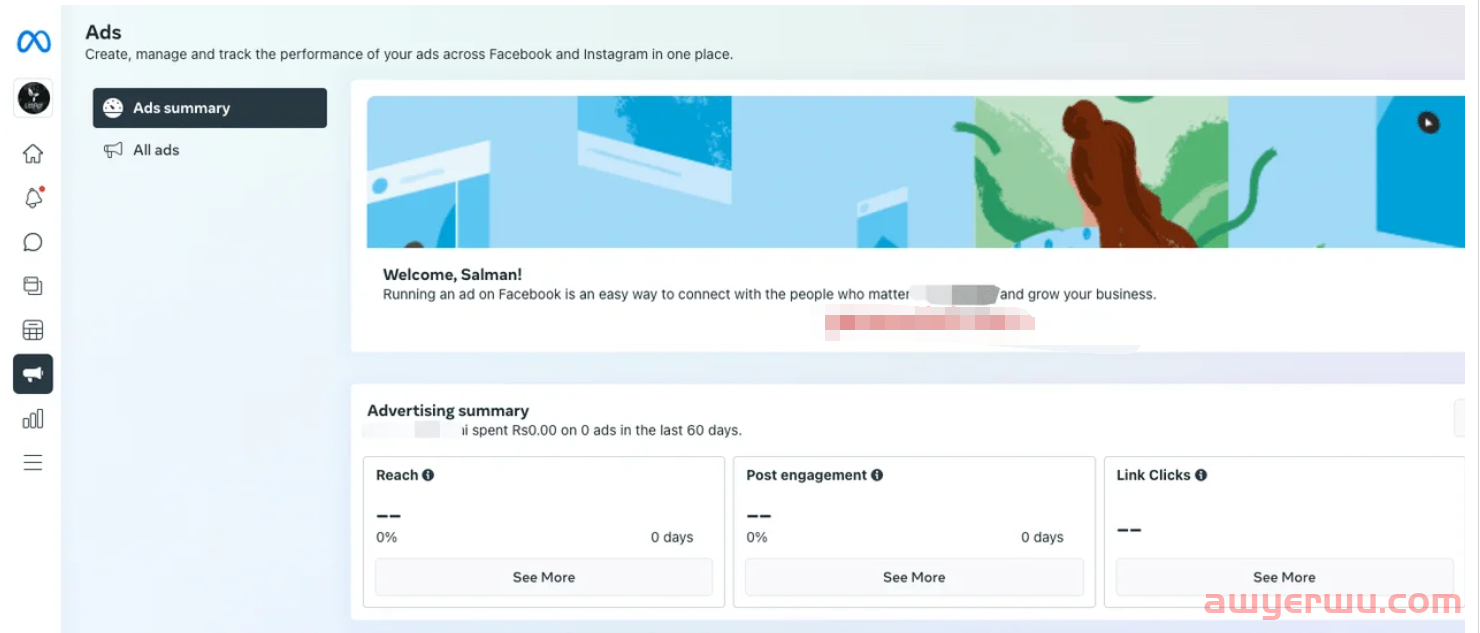The image size is (1480, 633).
Task: Open Posts and content icon
Action: 33,286
